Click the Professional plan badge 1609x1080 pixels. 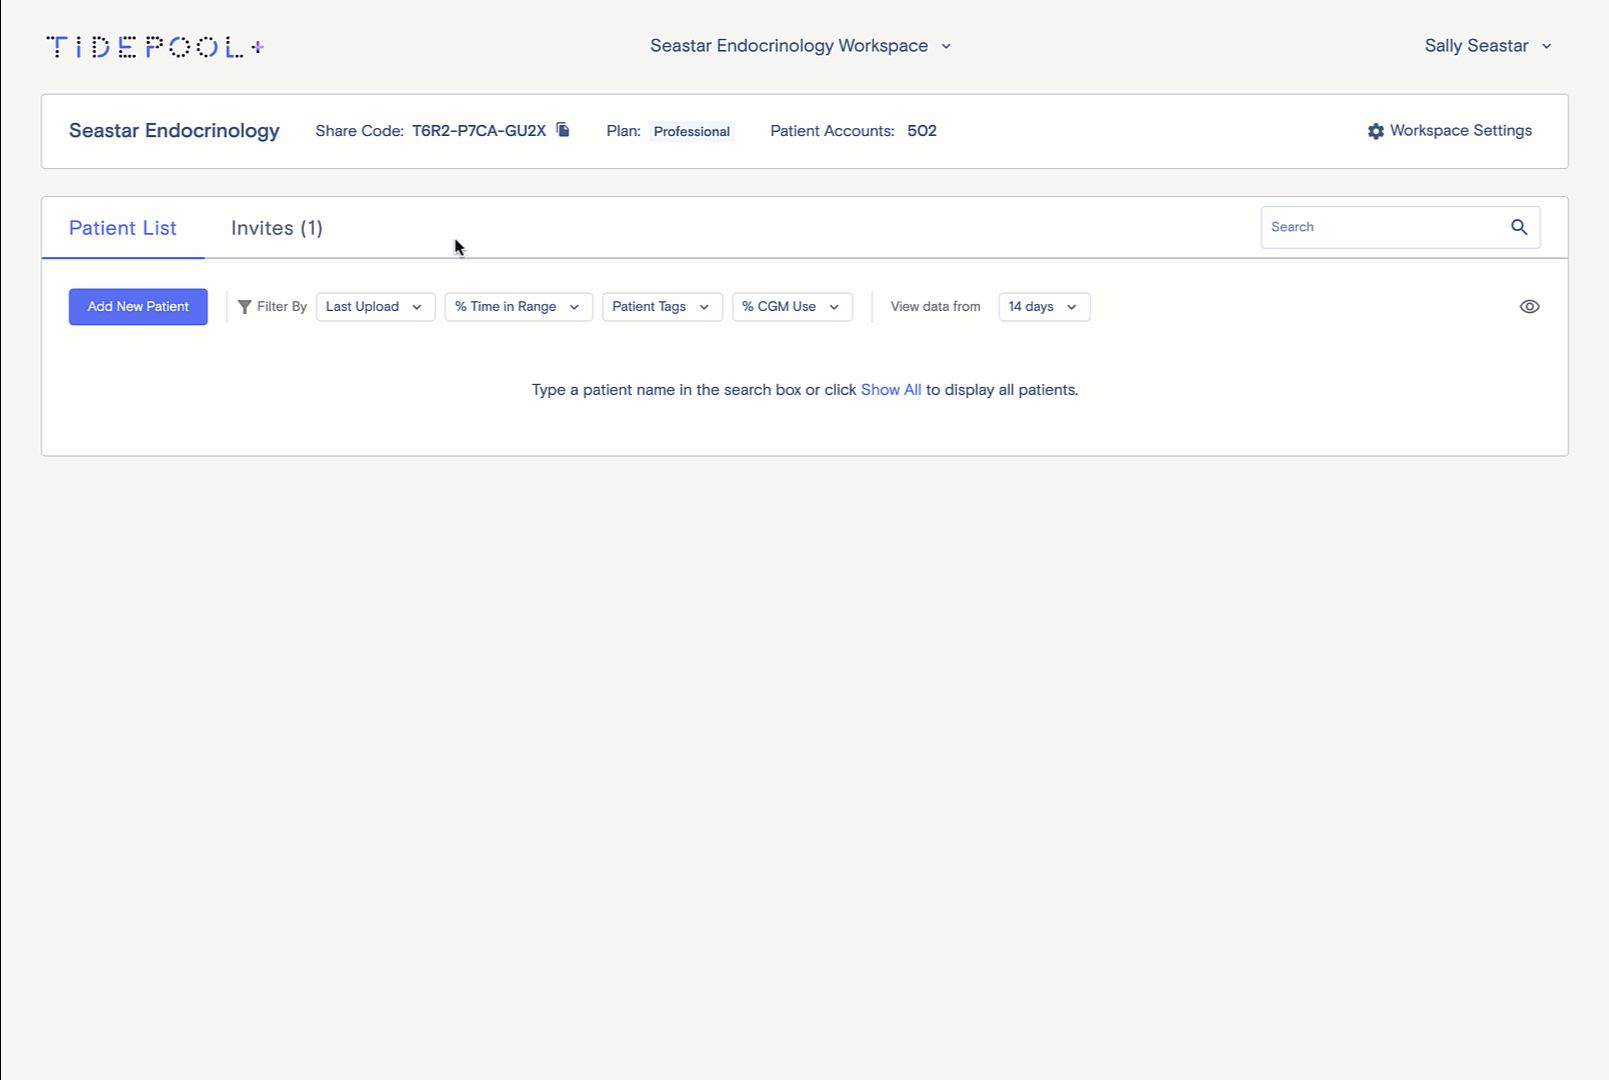[692, 131]
